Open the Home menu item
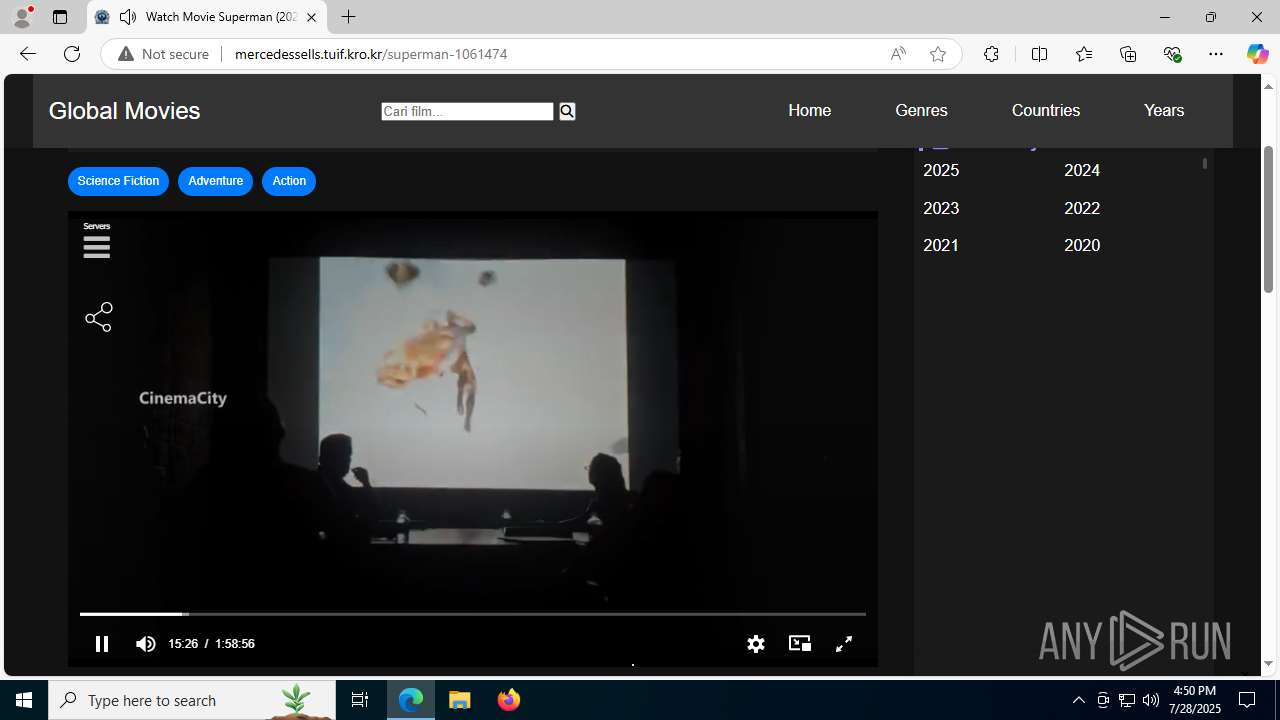Viewport: 1280px width, 720px height. (809, 110)
